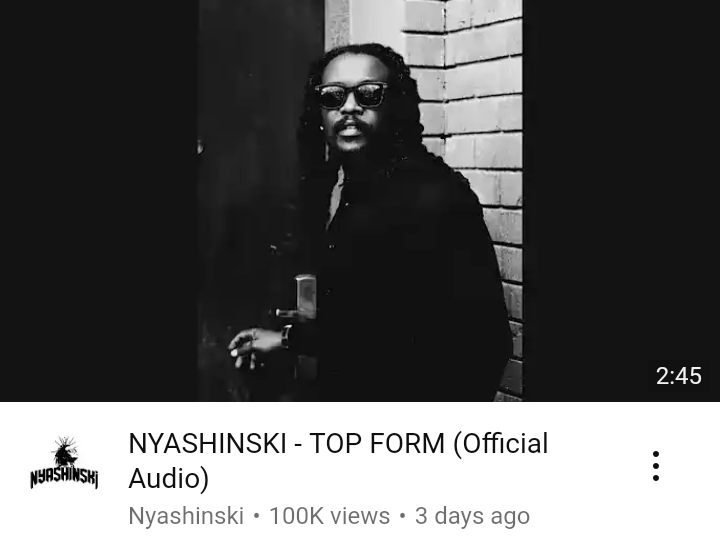
Task: Click the 2:45 duration badge
Action: pos(679,376)
